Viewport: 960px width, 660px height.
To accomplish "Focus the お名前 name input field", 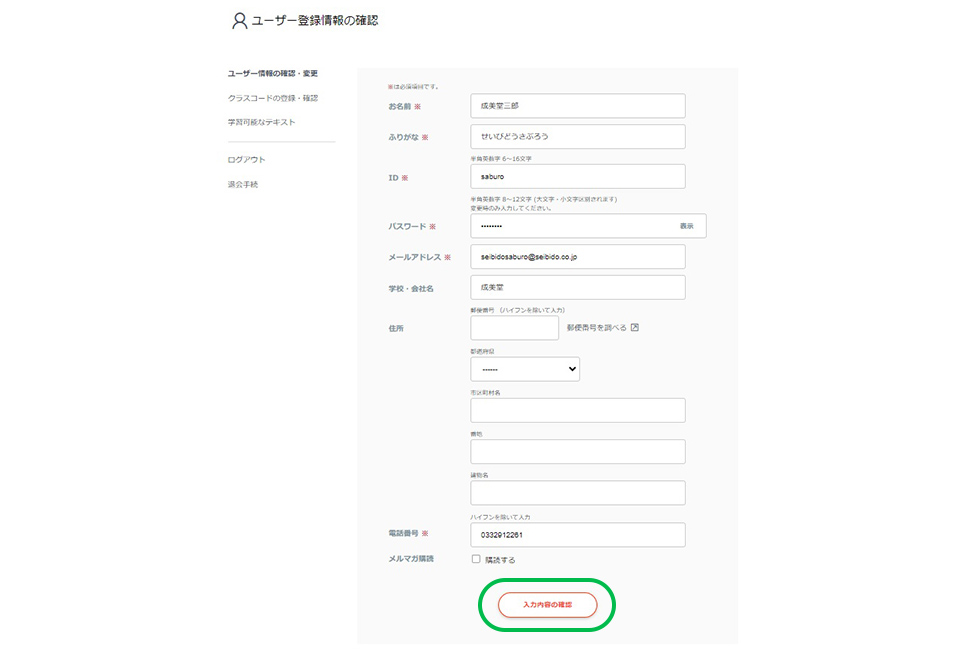I will pos(577,106).
